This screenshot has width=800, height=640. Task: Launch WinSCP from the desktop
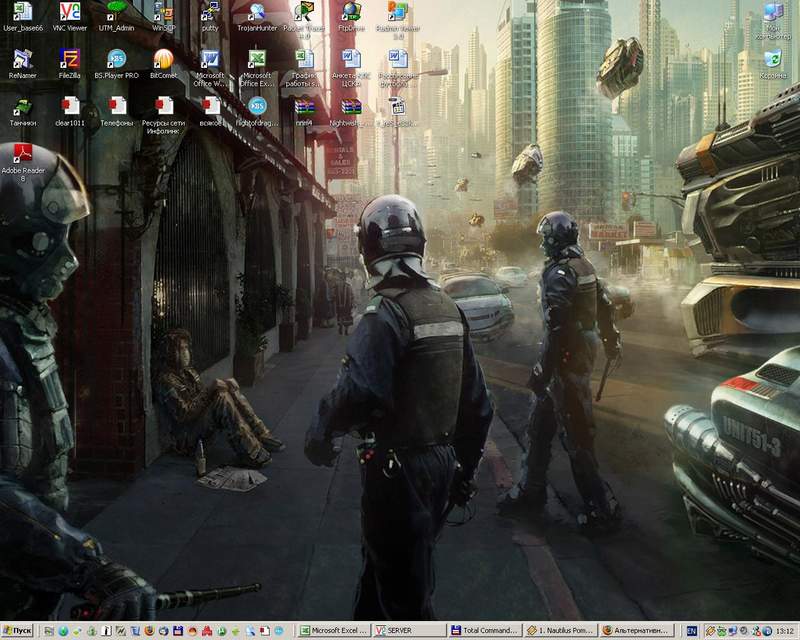[163, 17]
